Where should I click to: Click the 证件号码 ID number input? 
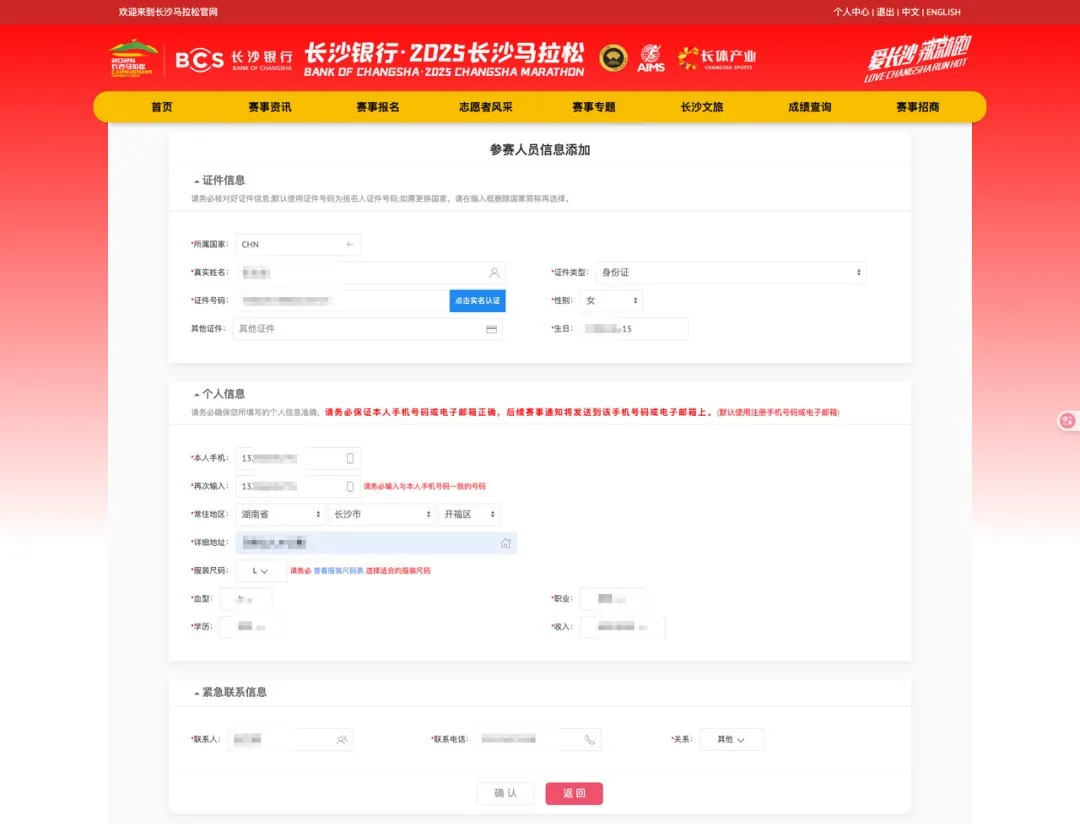click(x=342, y=301)
